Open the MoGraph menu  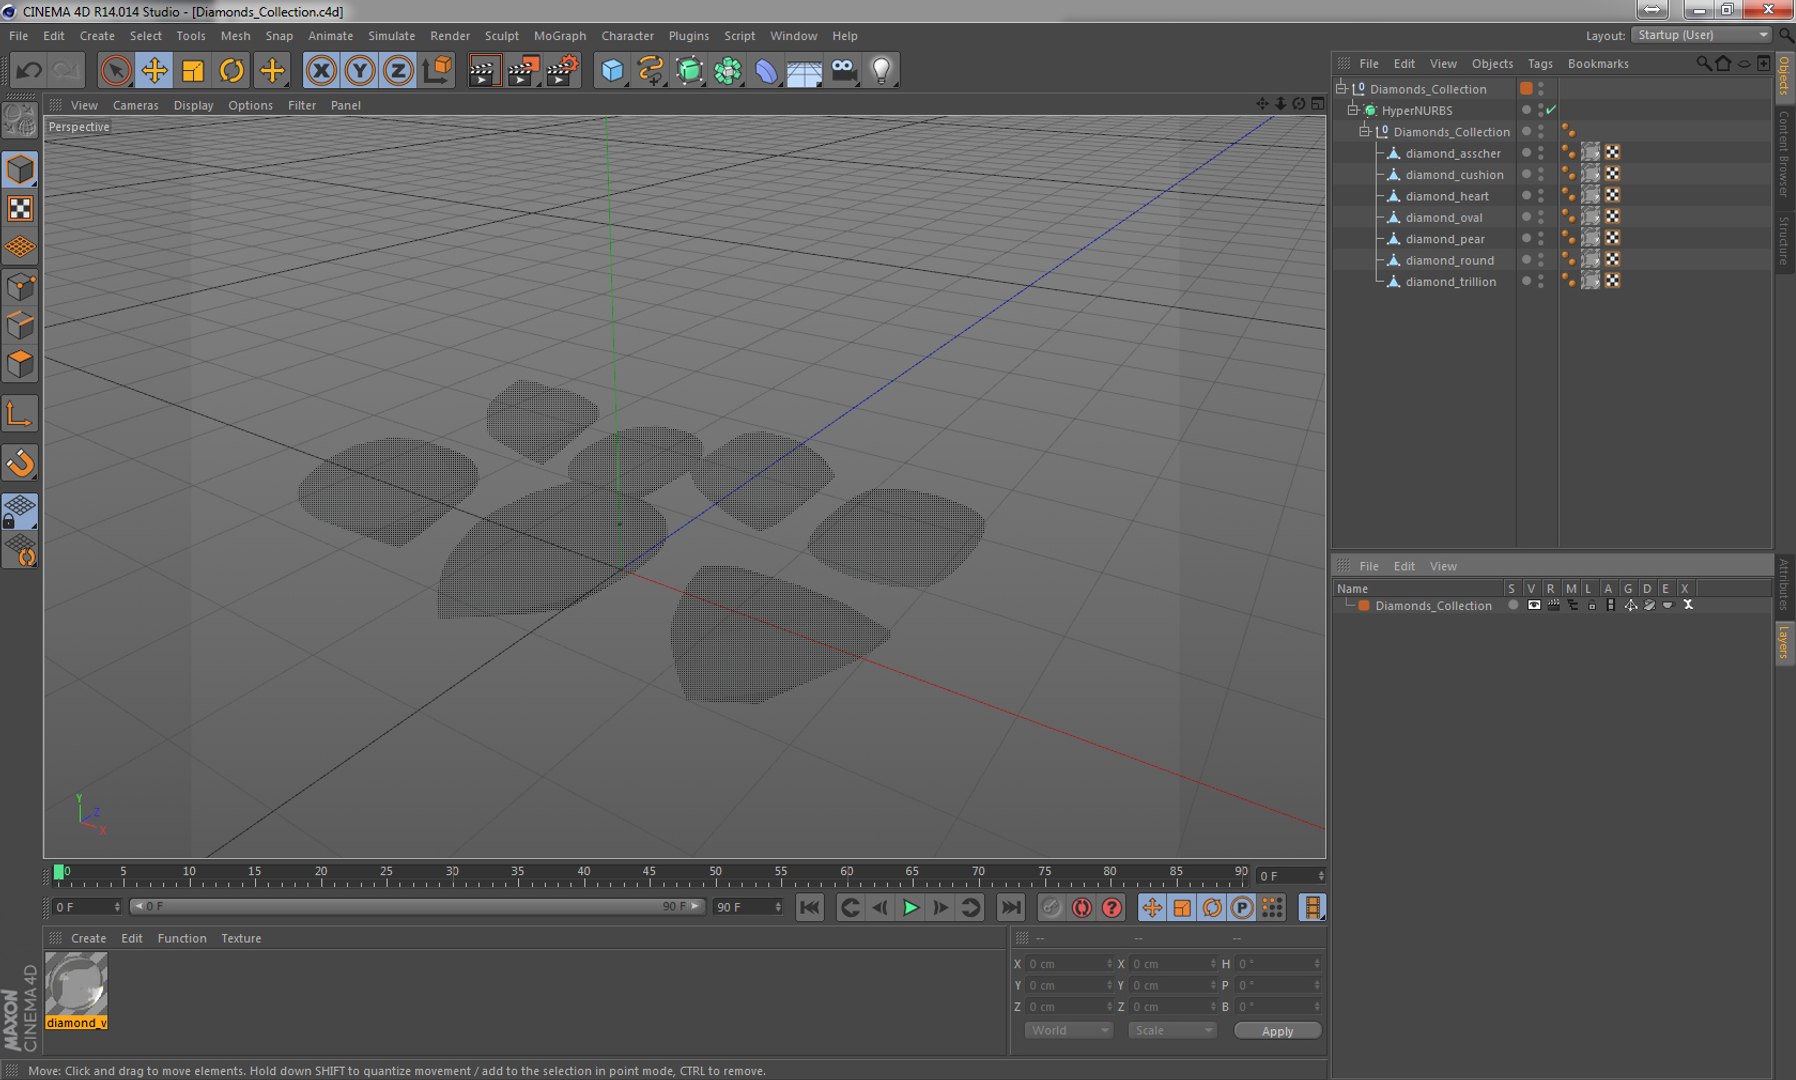pos(559,35)
